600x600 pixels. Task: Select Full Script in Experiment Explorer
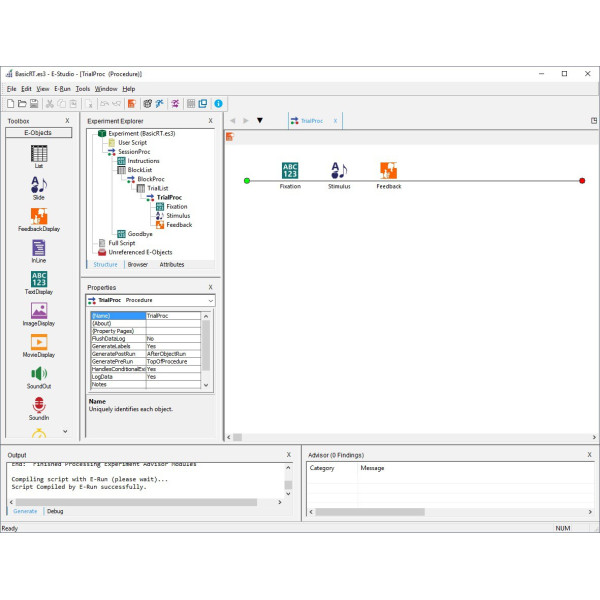click(x=117, y=243)
